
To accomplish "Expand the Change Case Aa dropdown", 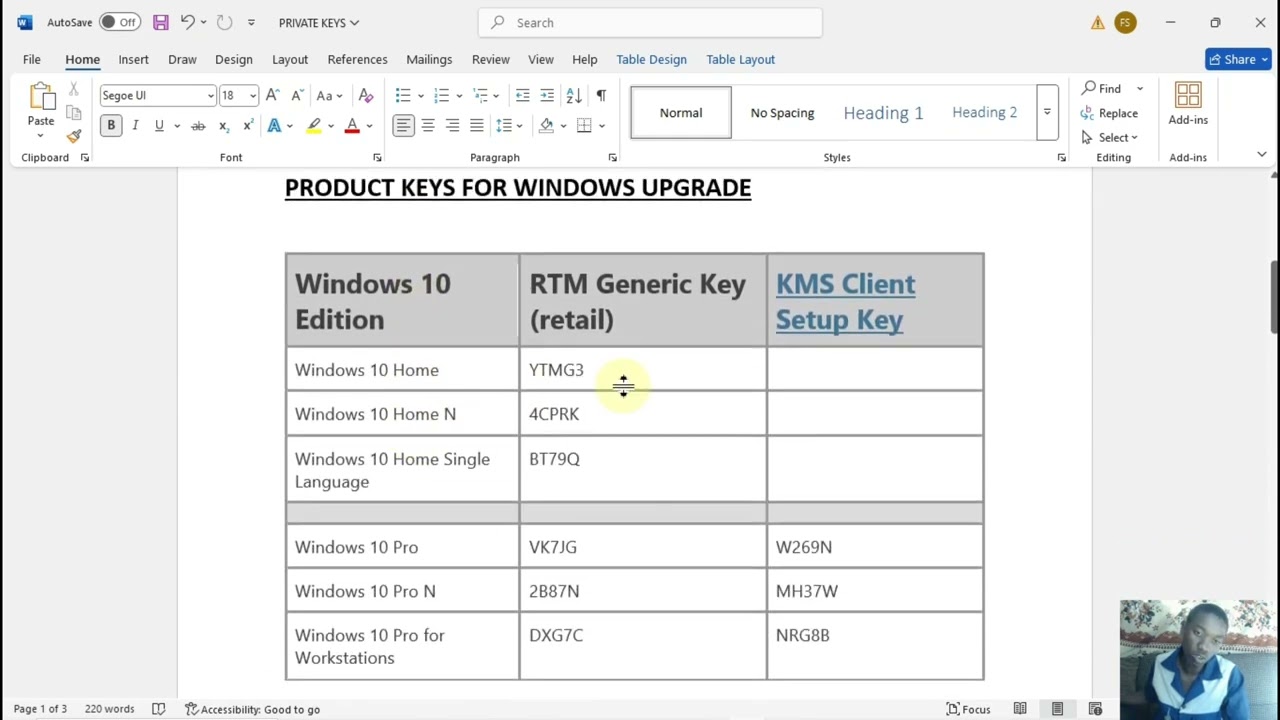I will (x=329, y=95).
